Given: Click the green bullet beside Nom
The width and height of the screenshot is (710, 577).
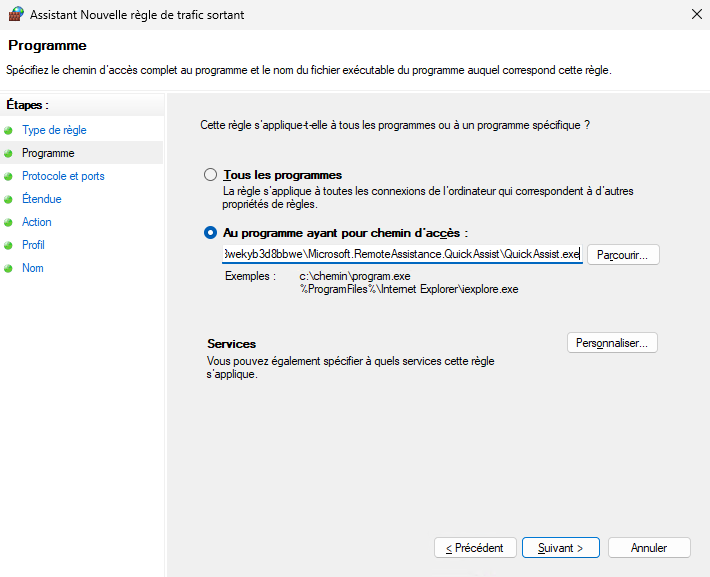Looking at the screenshot, I should coord(9,269).
